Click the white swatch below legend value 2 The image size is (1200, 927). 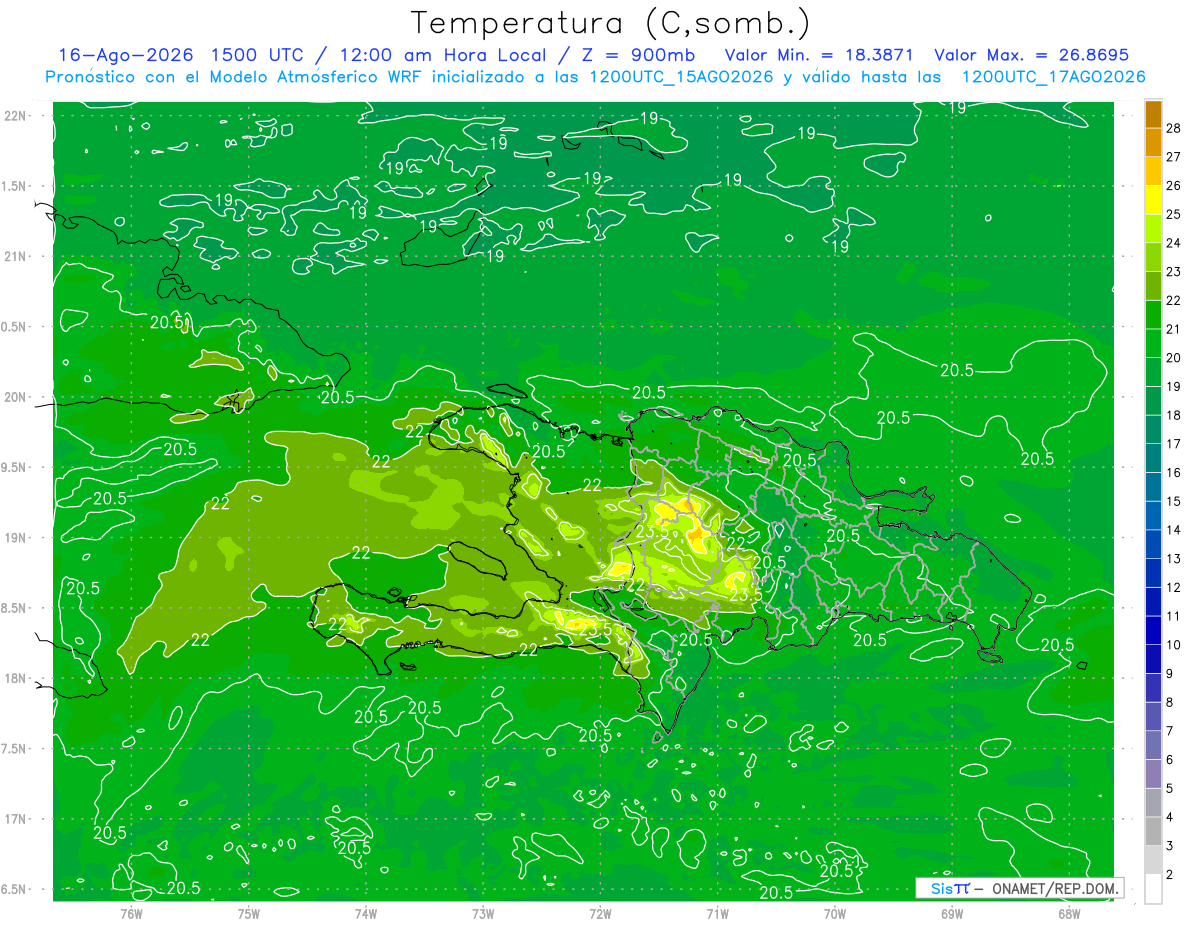[1153, 889]
